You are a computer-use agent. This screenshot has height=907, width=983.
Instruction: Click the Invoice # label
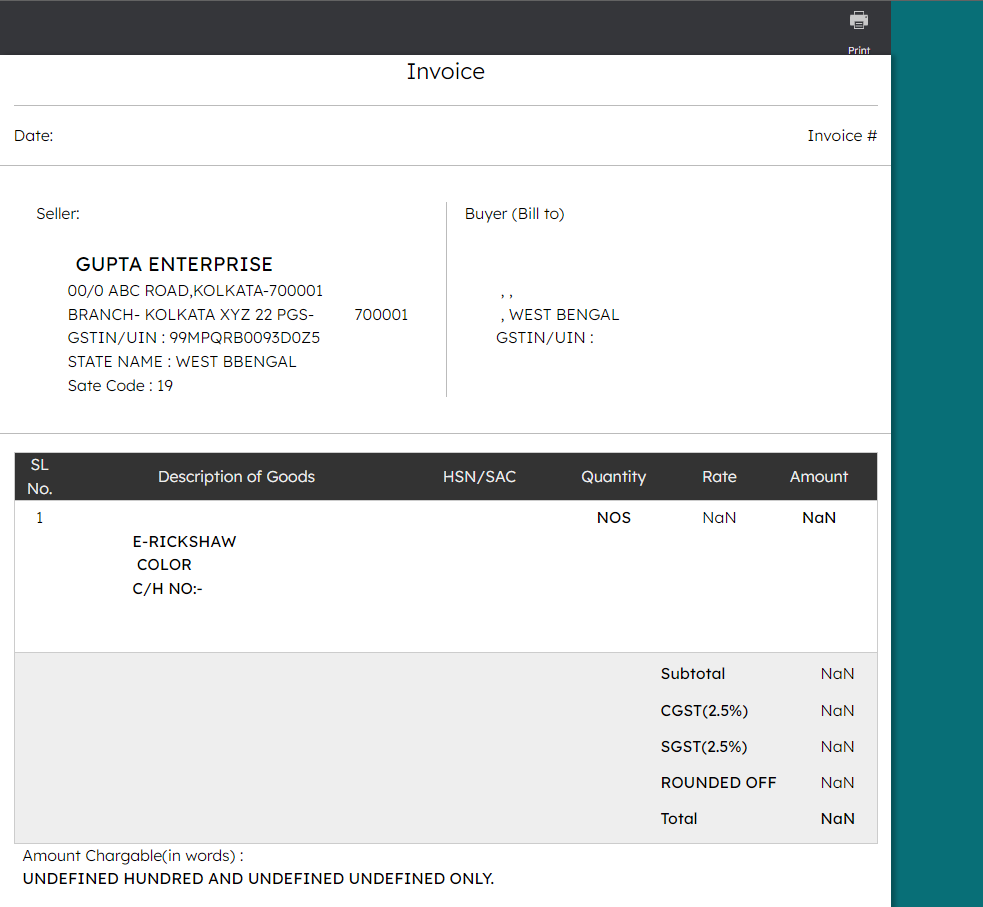(x=841, y=136)
